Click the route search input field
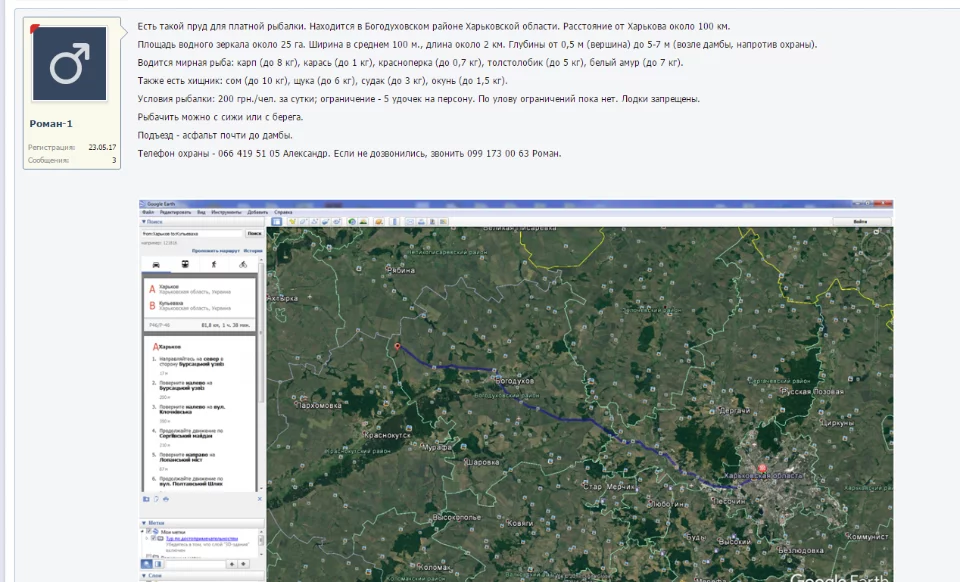Screen dimensions: 960x582 tap(191, 234)
